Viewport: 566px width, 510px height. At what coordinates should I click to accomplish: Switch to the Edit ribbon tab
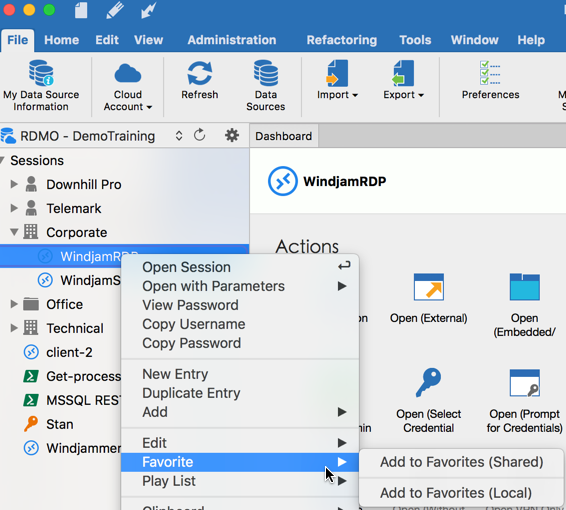tap(107, 40)
